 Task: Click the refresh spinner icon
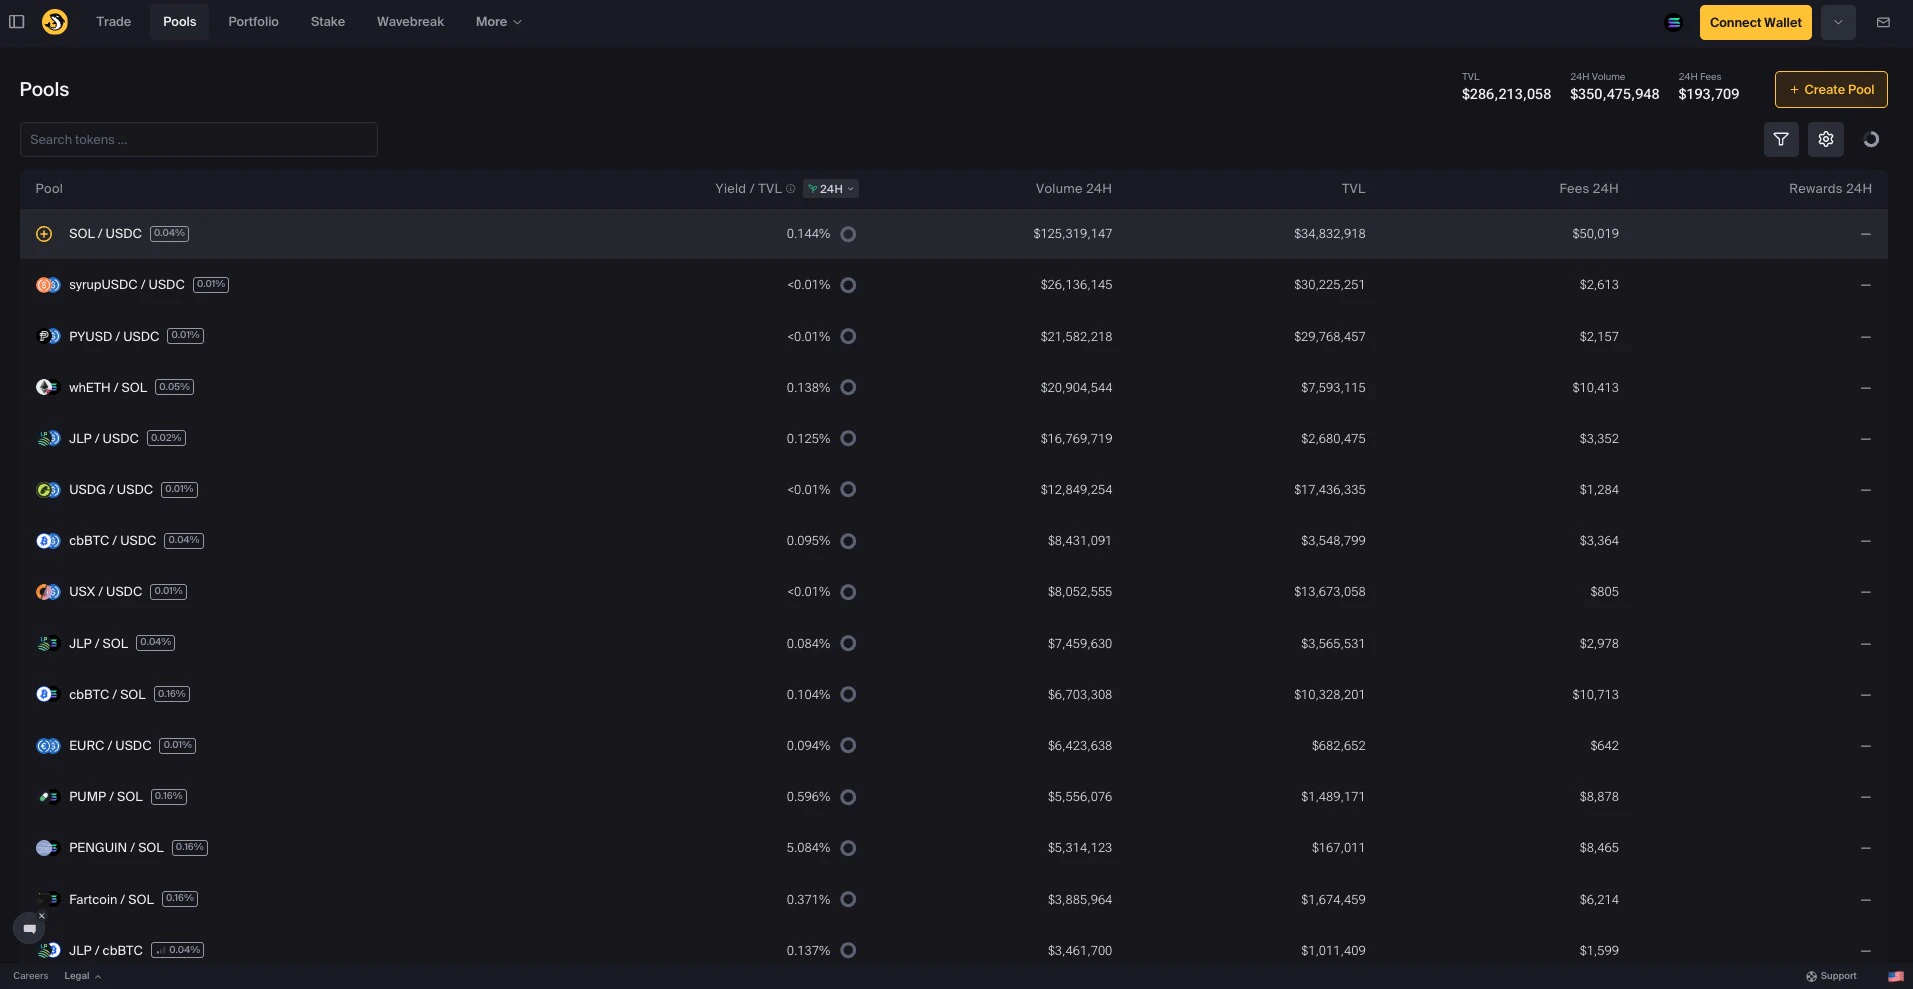[1871, 139]
